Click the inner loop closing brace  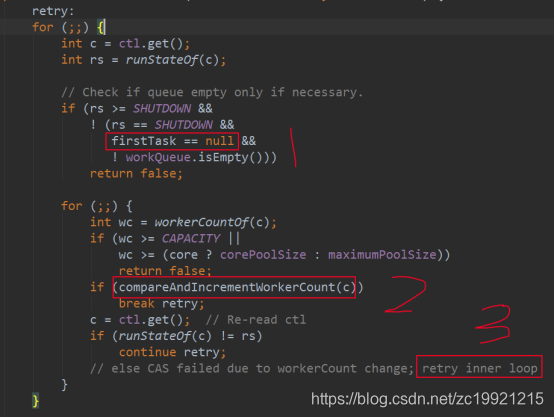pos(64,384)
